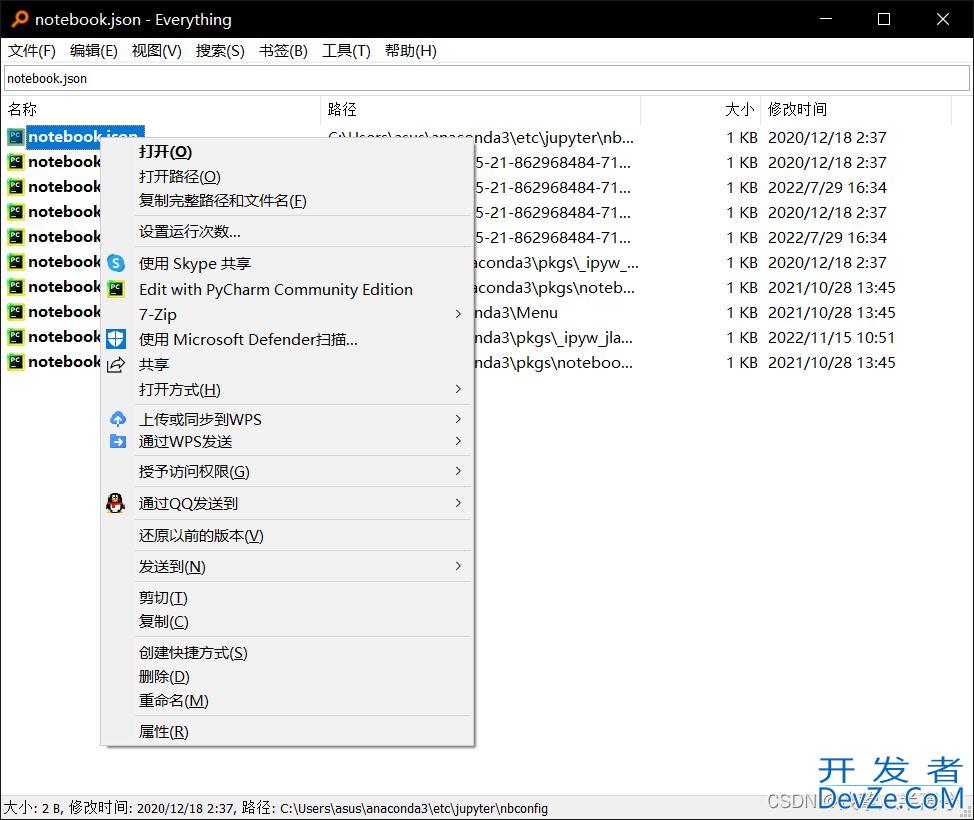
Task: Select 复制完整路径和文件名(F) entry
Action: pyautogui.click(x=222, y=201)
